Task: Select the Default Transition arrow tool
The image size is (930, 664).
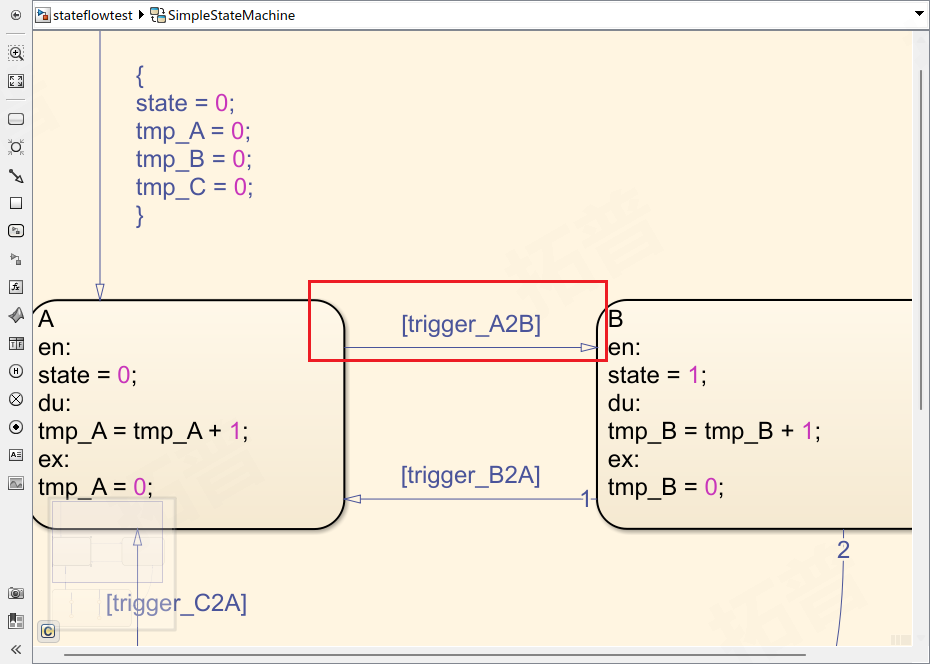Action: tap(15, 175)
